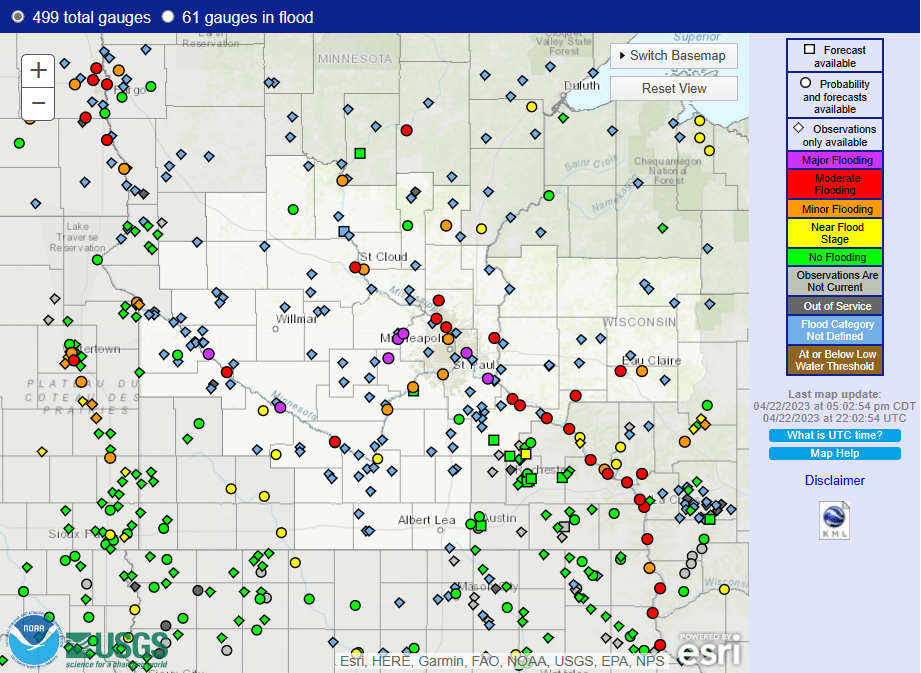Screen dimensions: 921x673
Task: Select the green gauge near Saint Croix label
Action: [549, 196]
